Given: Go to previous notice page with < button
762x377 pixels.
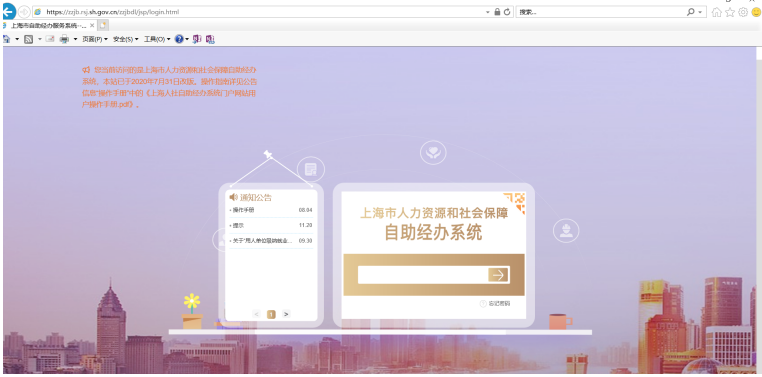Looking at the screenshot, I should point(257,314).
